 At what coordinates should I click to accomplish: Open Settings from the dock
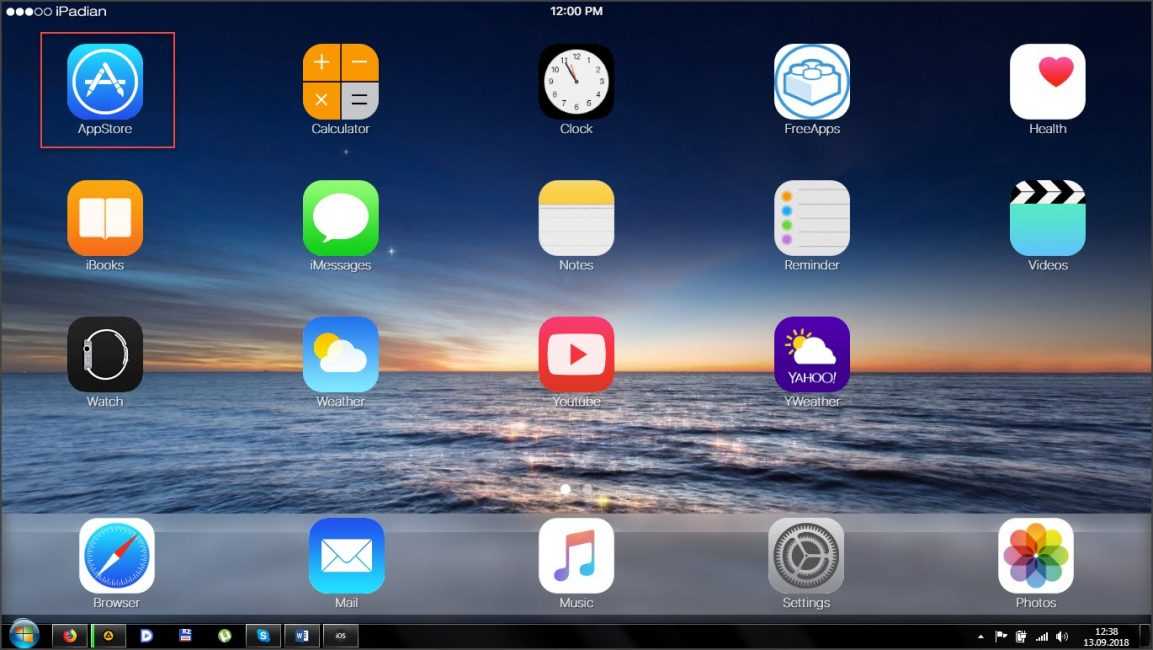(x=806, y=556)
